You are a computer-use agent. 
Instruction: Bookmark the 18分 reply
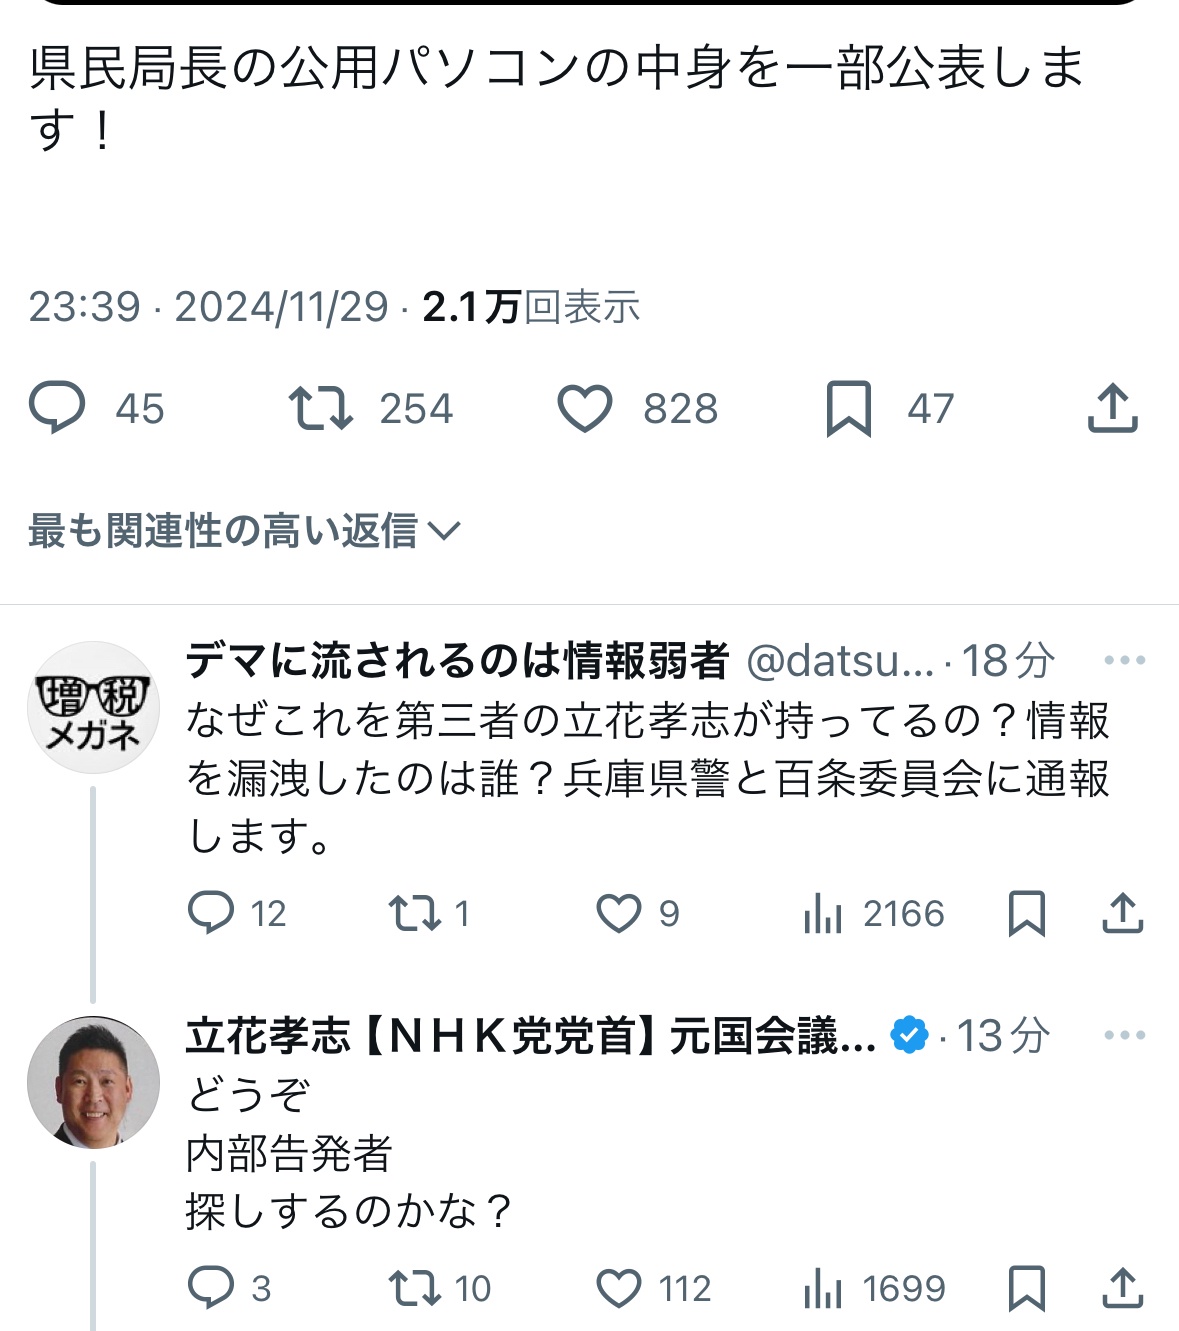pos(1026,913)
